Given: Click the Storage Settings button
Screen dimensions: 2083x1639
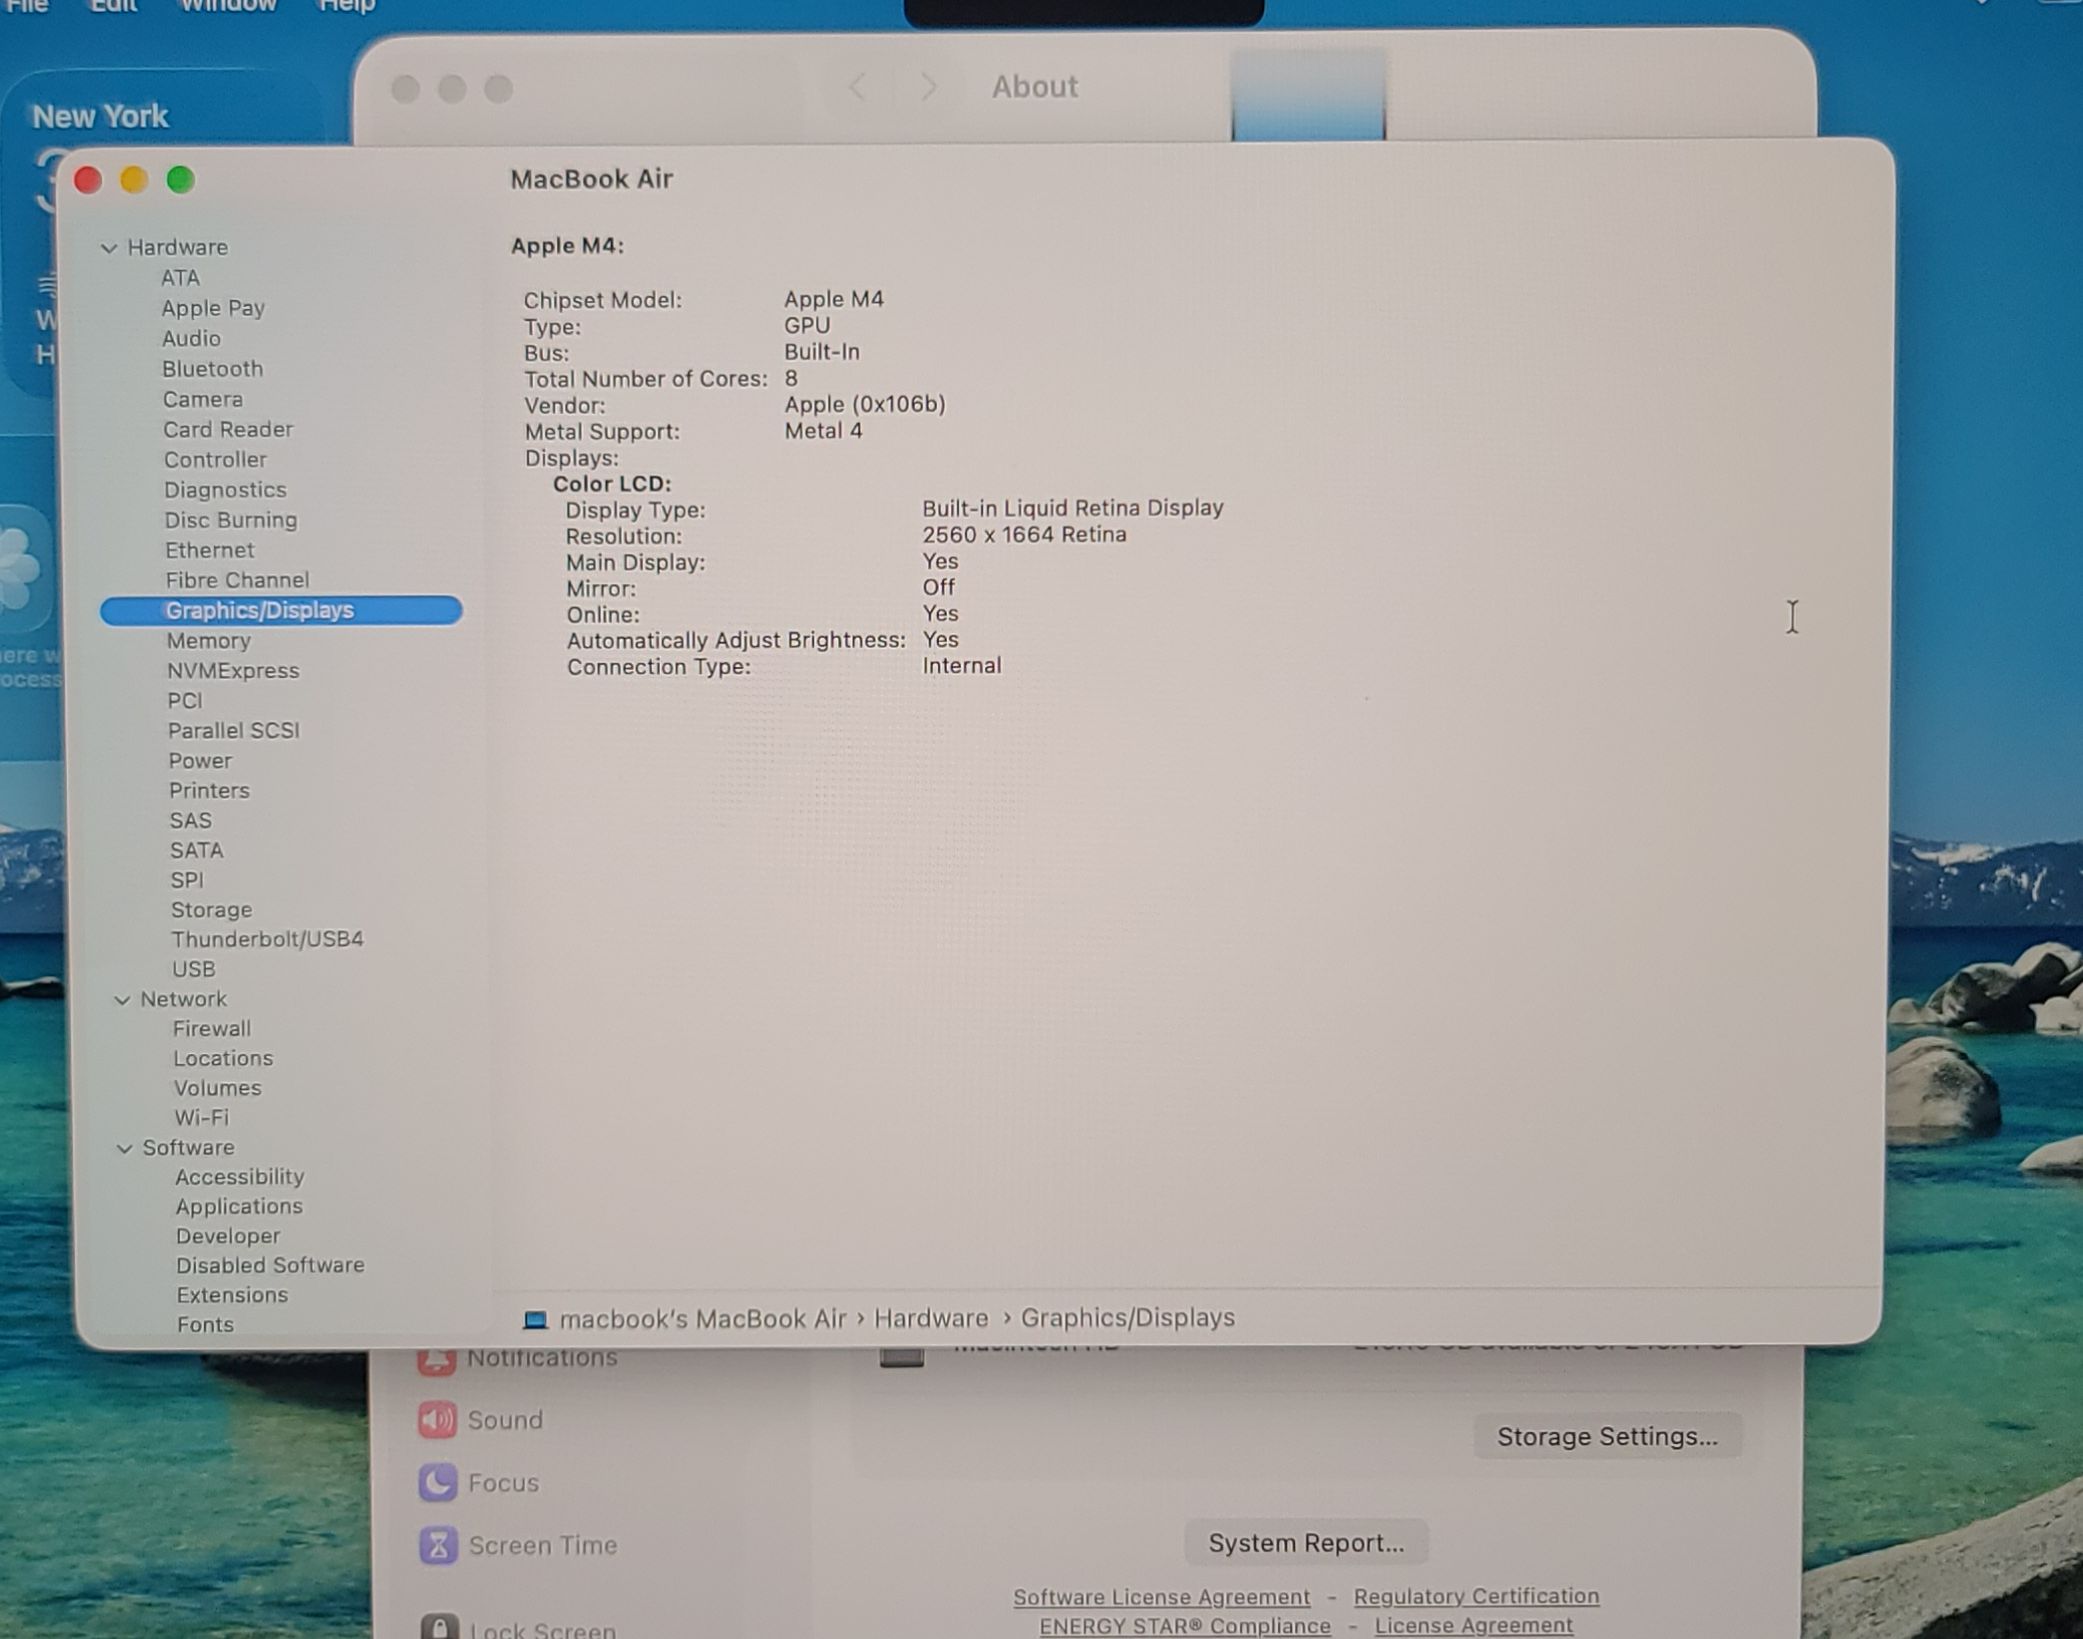Looking at the screenshot, I should [x=1606, y=1436].
